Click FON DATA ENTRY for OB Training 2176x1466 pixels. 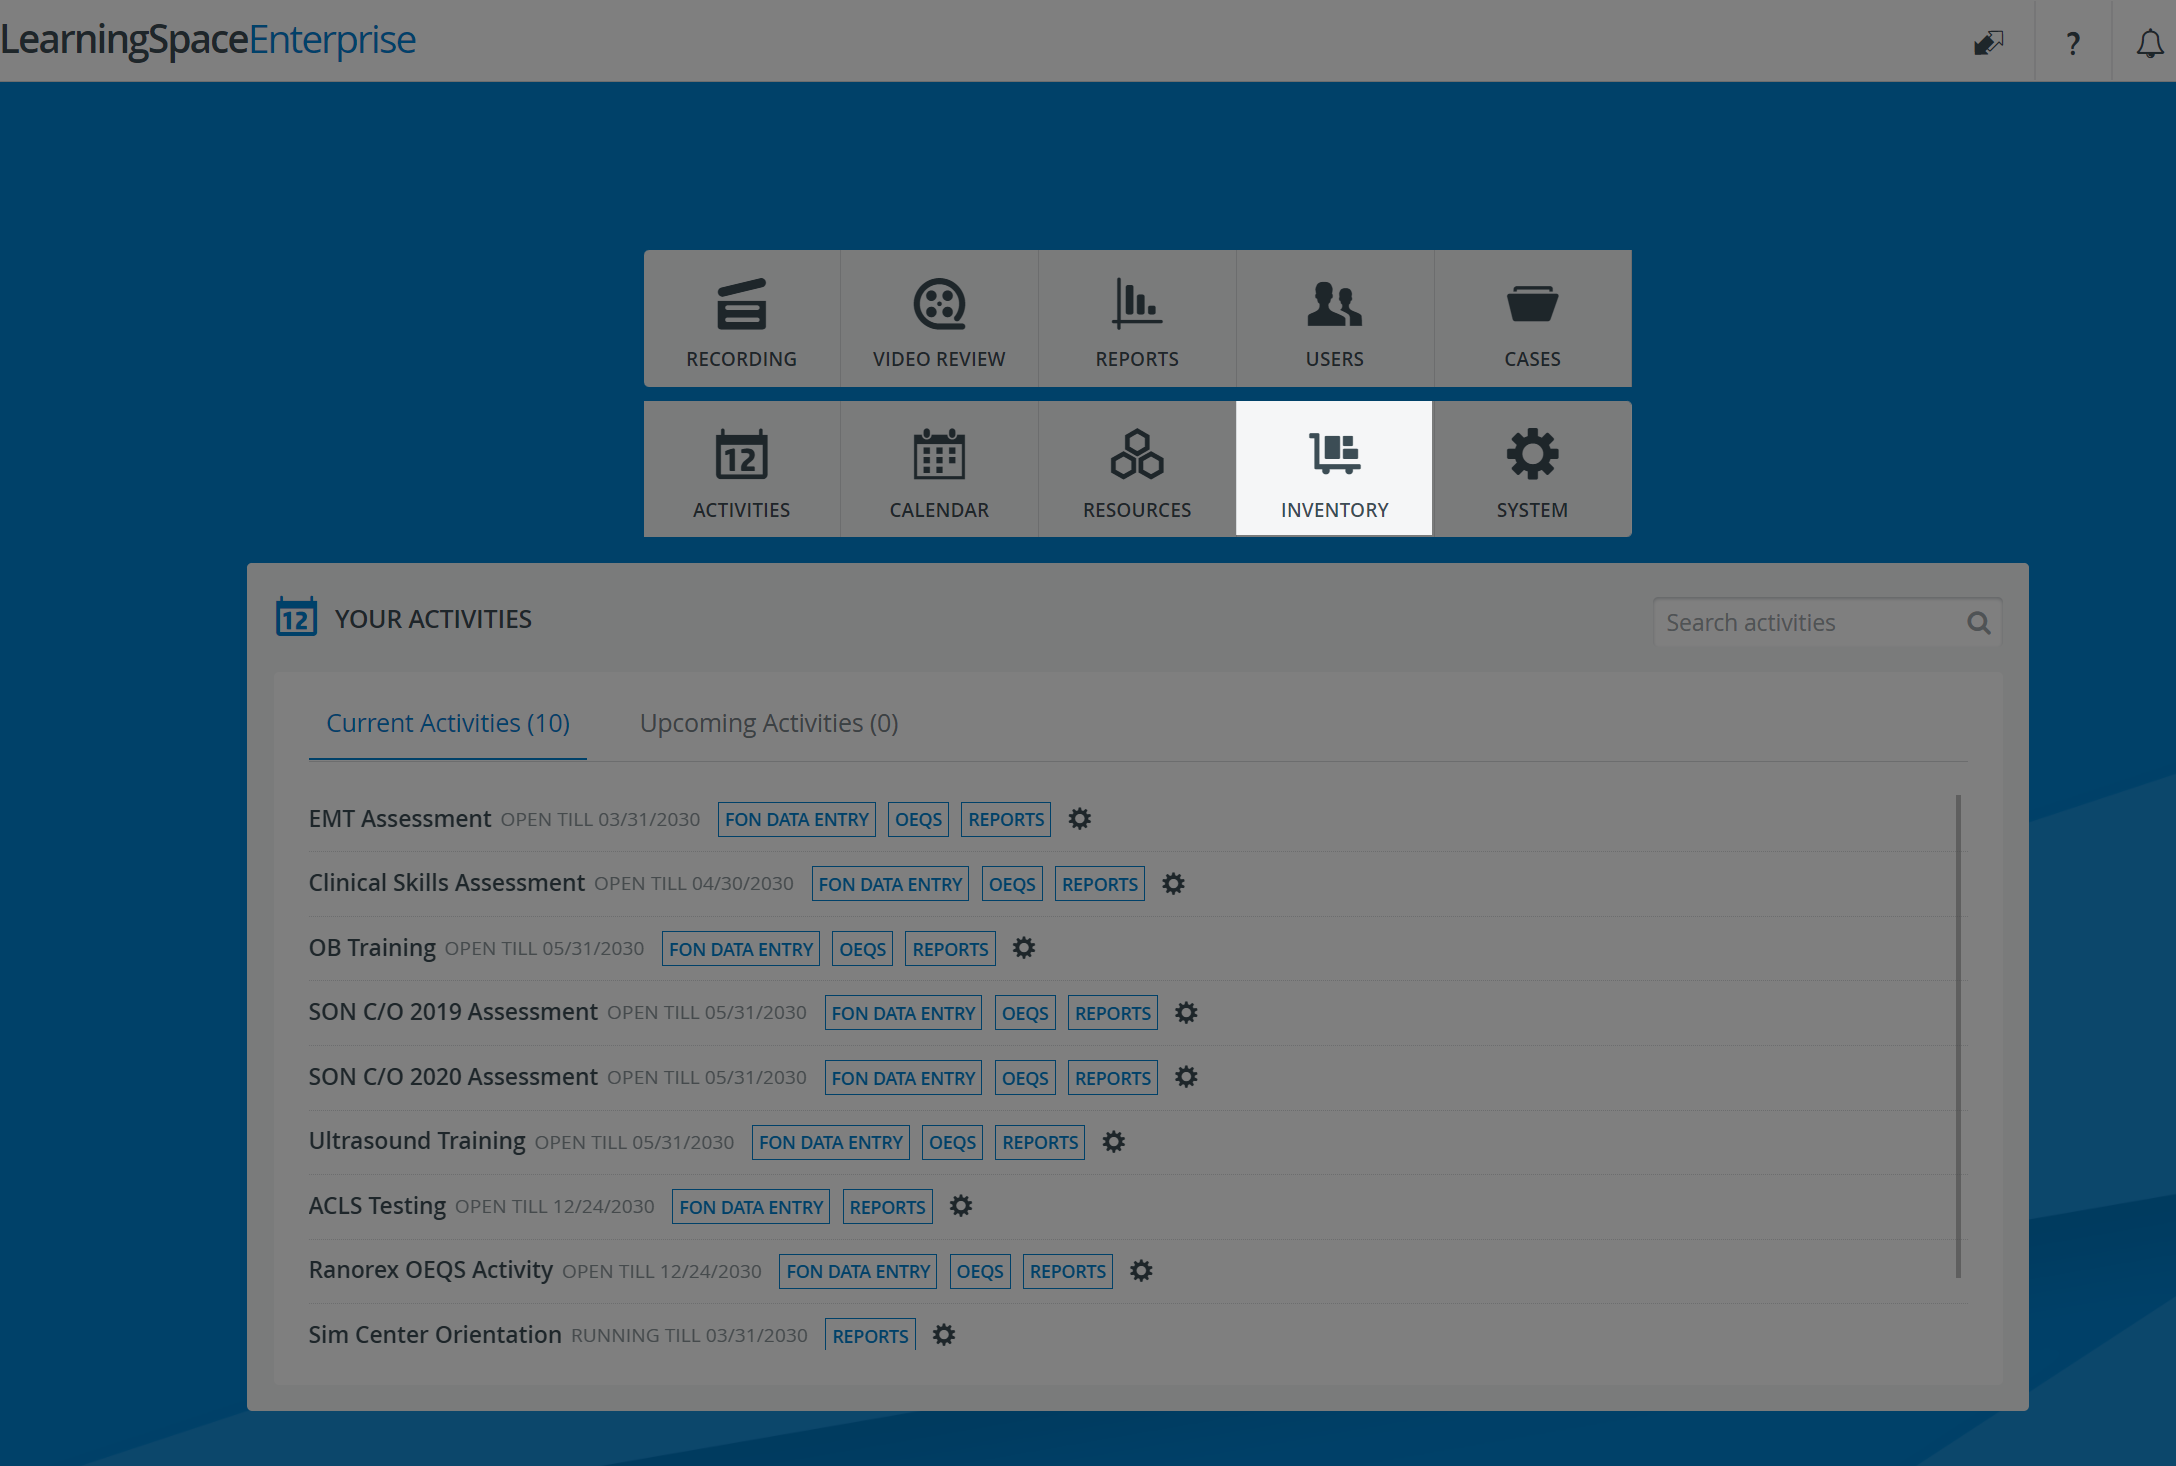(741, 949)
